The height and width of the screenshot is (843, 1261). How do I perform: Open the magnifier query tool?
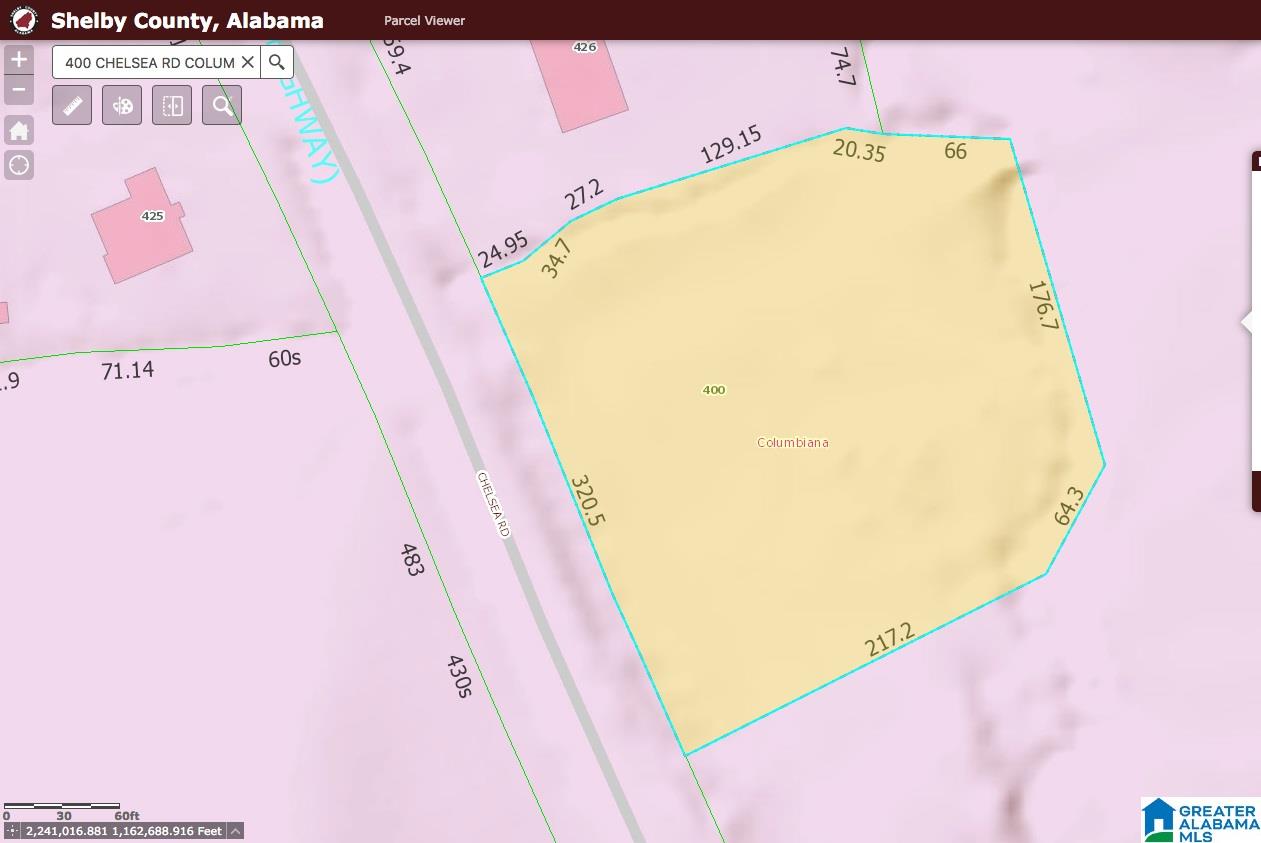pyautogui.click(x=222, y=105)
